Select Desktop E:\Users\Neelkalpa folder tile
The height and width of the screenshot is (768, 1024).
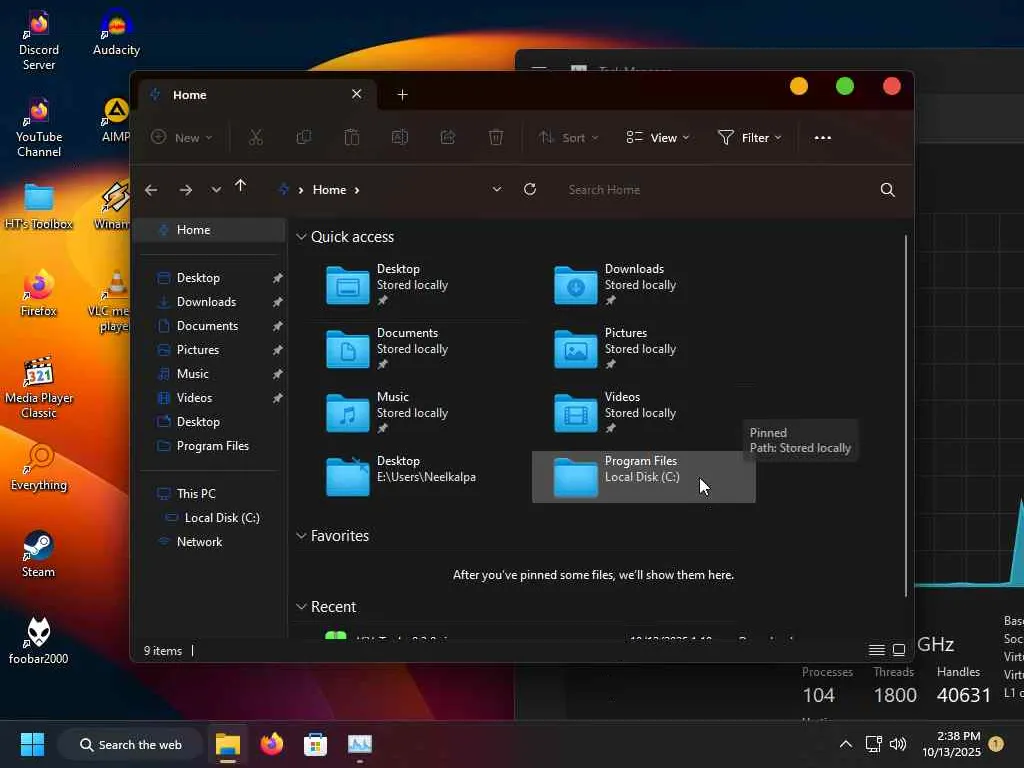(415, 477)
